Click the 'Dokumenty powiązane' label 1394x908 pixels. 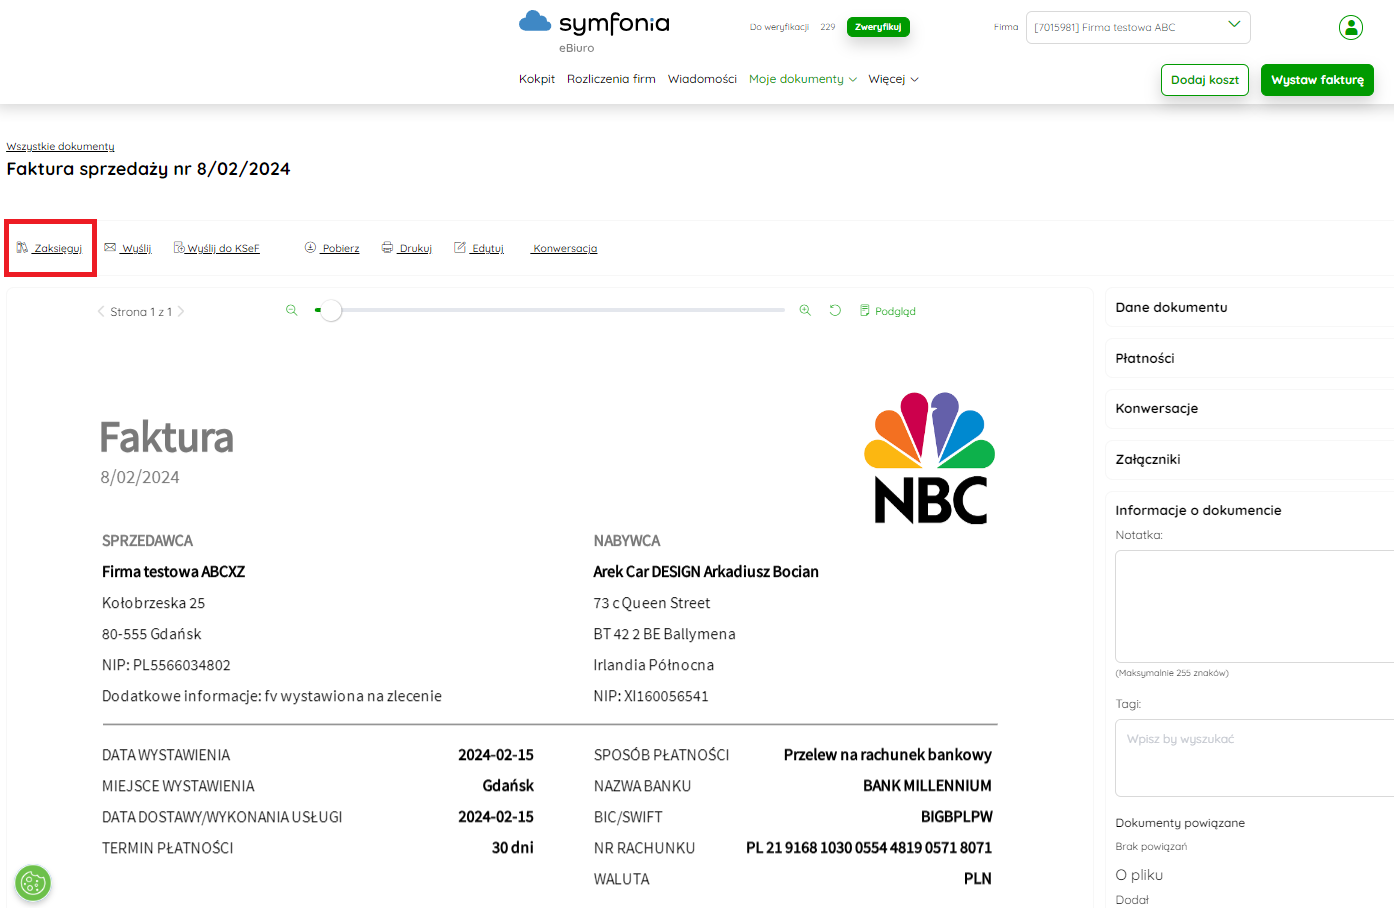click(1180, 823)
